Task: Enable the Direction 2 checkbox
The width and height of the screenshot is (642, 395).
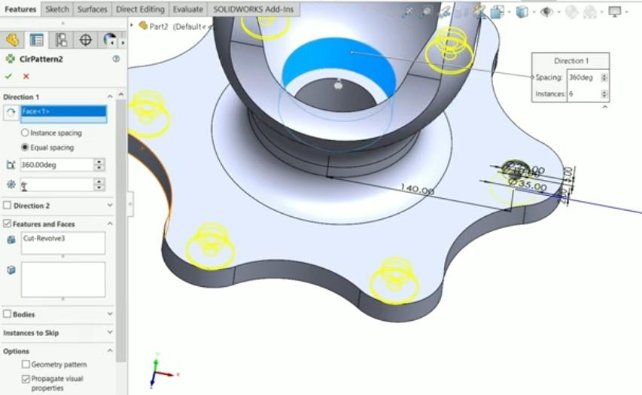Action: pos(7,205)
